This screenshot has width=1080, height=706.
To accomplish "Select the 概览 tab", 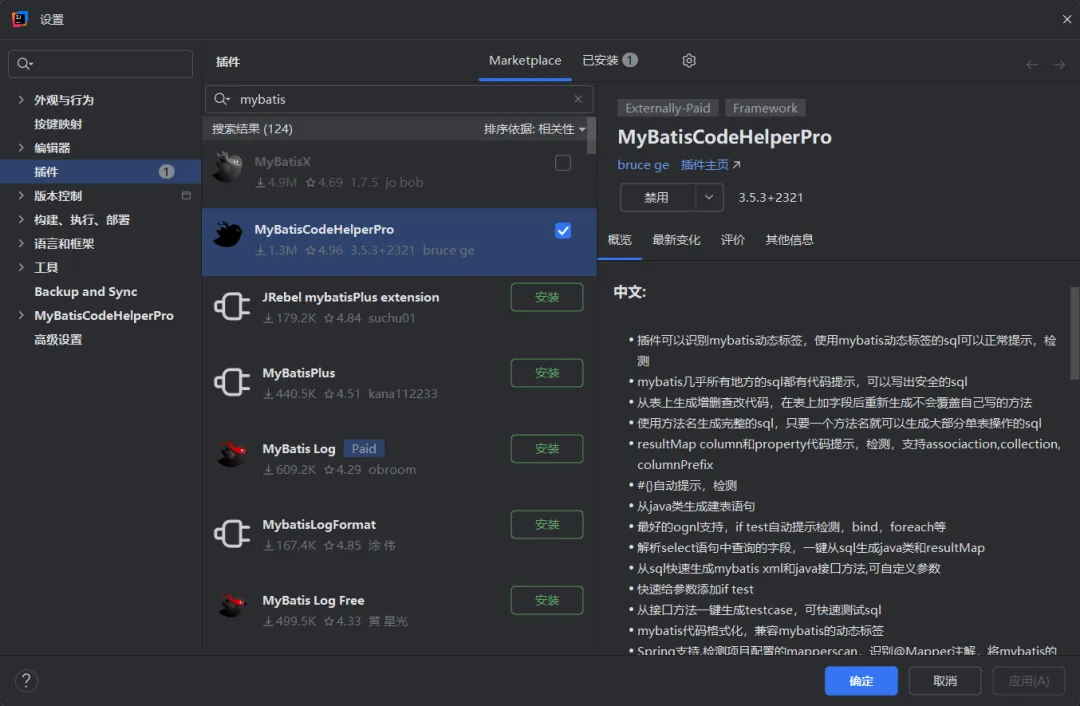I will (619, 240).
